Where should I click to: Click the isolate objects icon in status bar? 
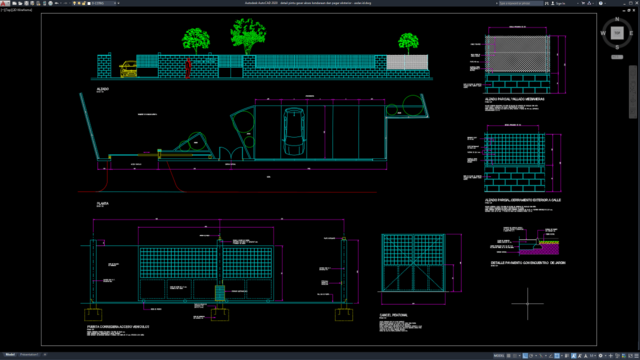617,356
